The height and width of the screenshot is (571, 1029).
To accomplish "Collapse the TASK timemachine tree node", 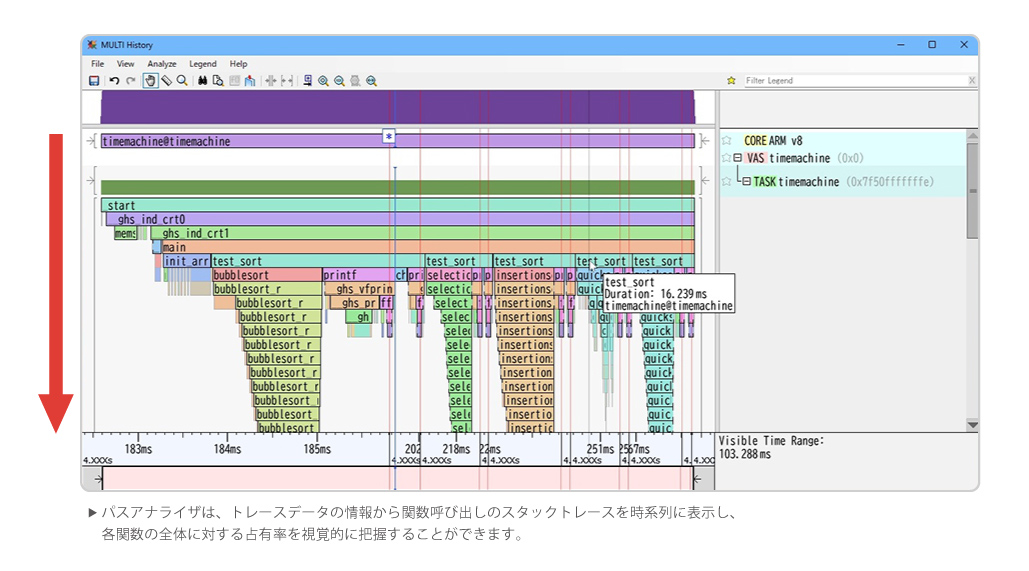I will pos(747,182).
